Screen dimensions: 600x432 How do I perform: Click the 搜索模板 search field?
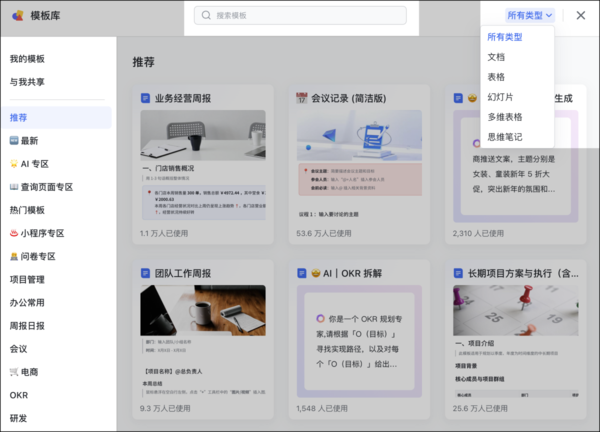click(x=300, y=16)
